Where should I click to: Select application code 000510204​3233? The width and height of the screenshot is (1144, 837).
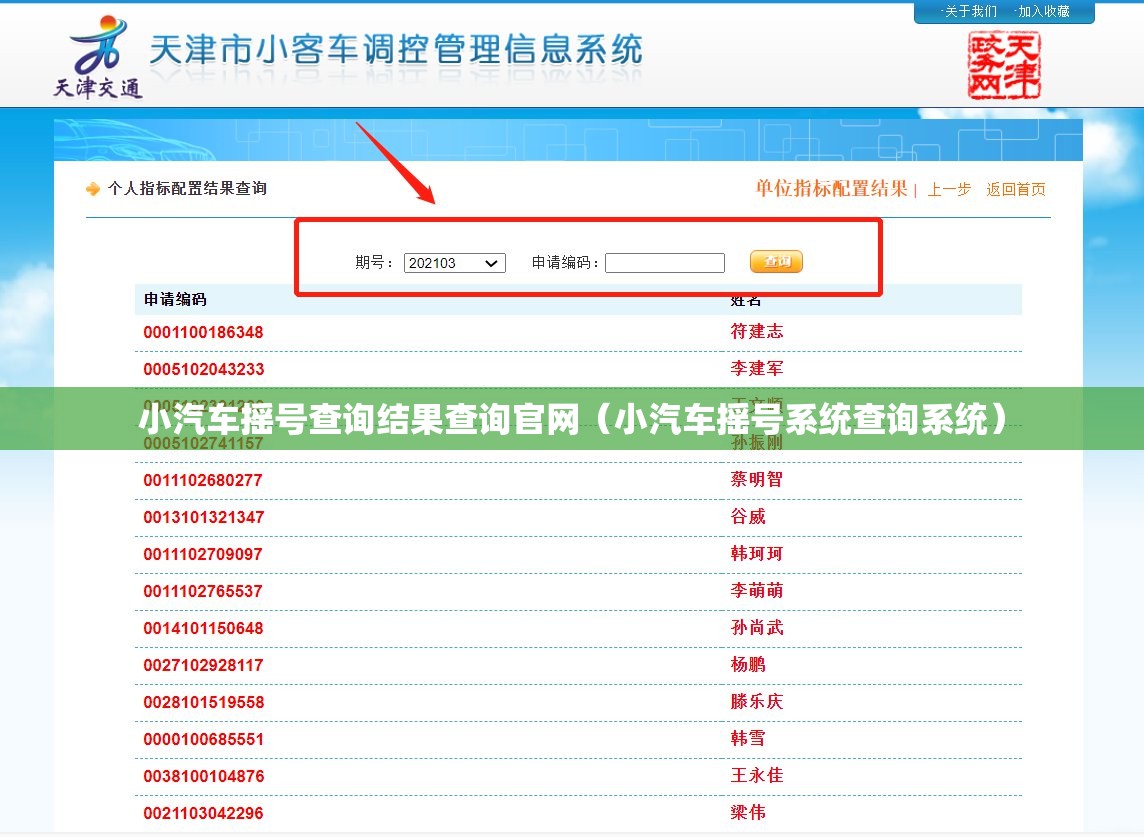click(203, 369)
